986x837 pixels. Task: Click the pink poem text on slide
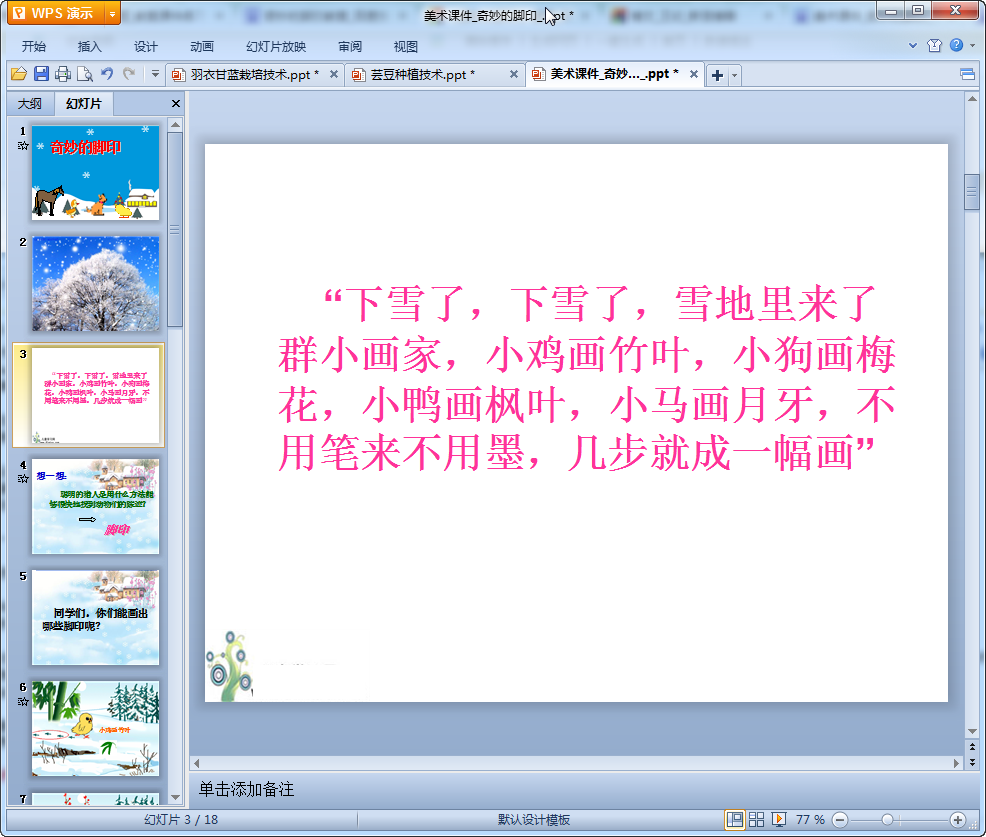tap(587, 379)
